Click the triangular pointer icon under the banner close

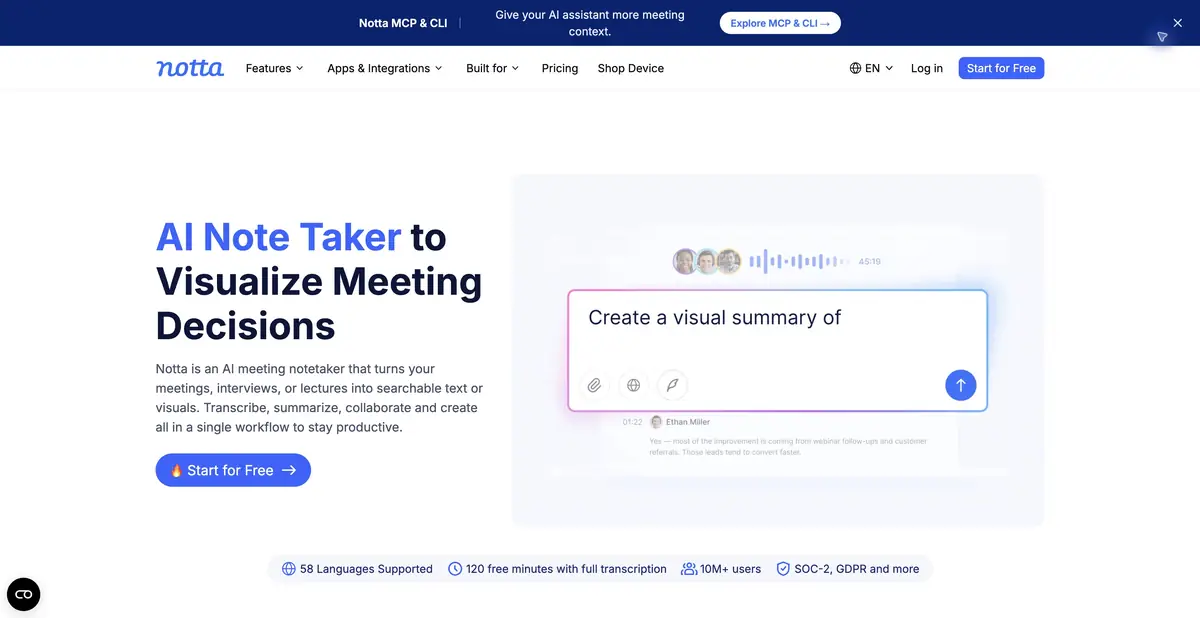(x=1162, y=37)
